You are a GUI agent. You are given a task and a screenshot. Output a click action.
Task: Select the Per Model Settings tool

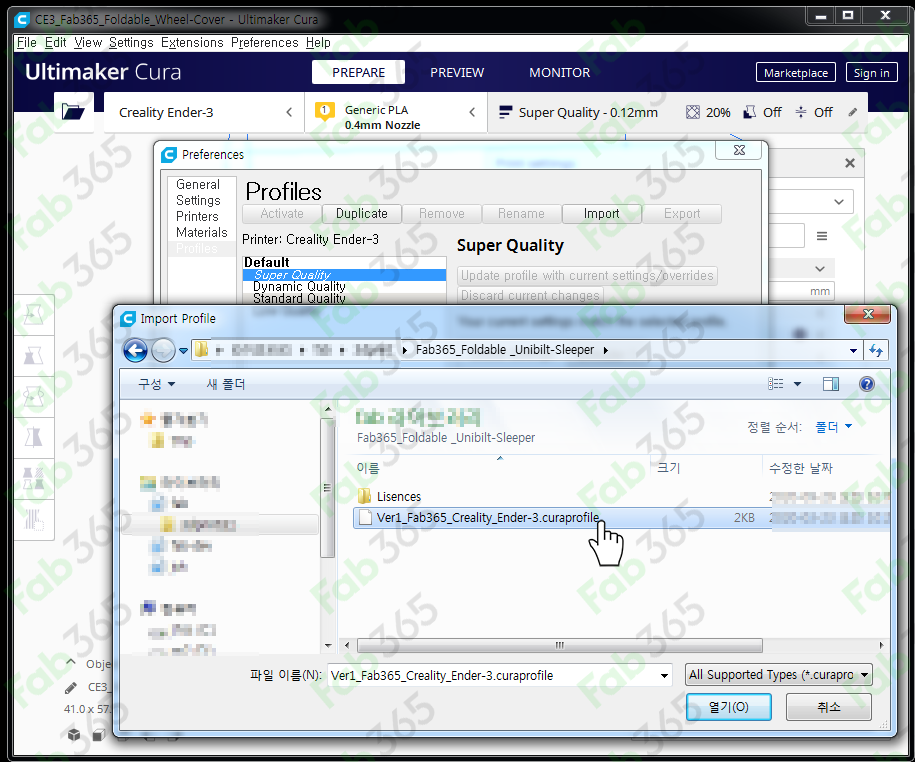point(34,478)
